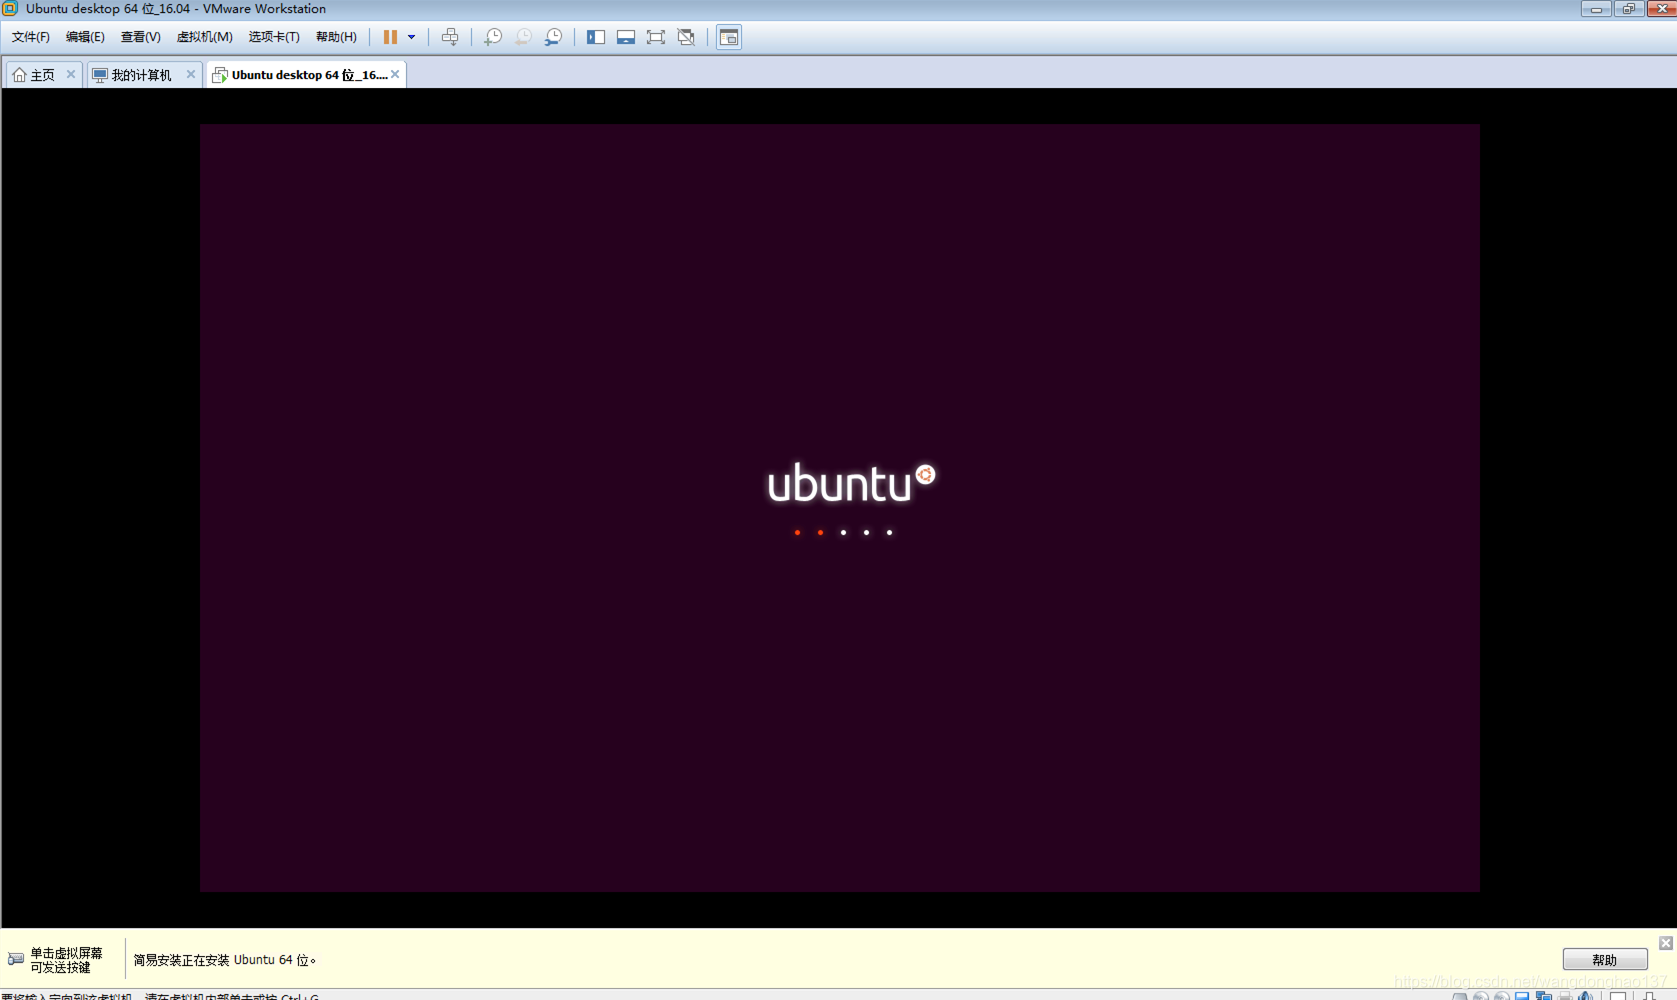Image resolution: width=1677 pixels, height=1000 pixels.
Task: Open the 查看(V) menu
Action: (140, 37)
